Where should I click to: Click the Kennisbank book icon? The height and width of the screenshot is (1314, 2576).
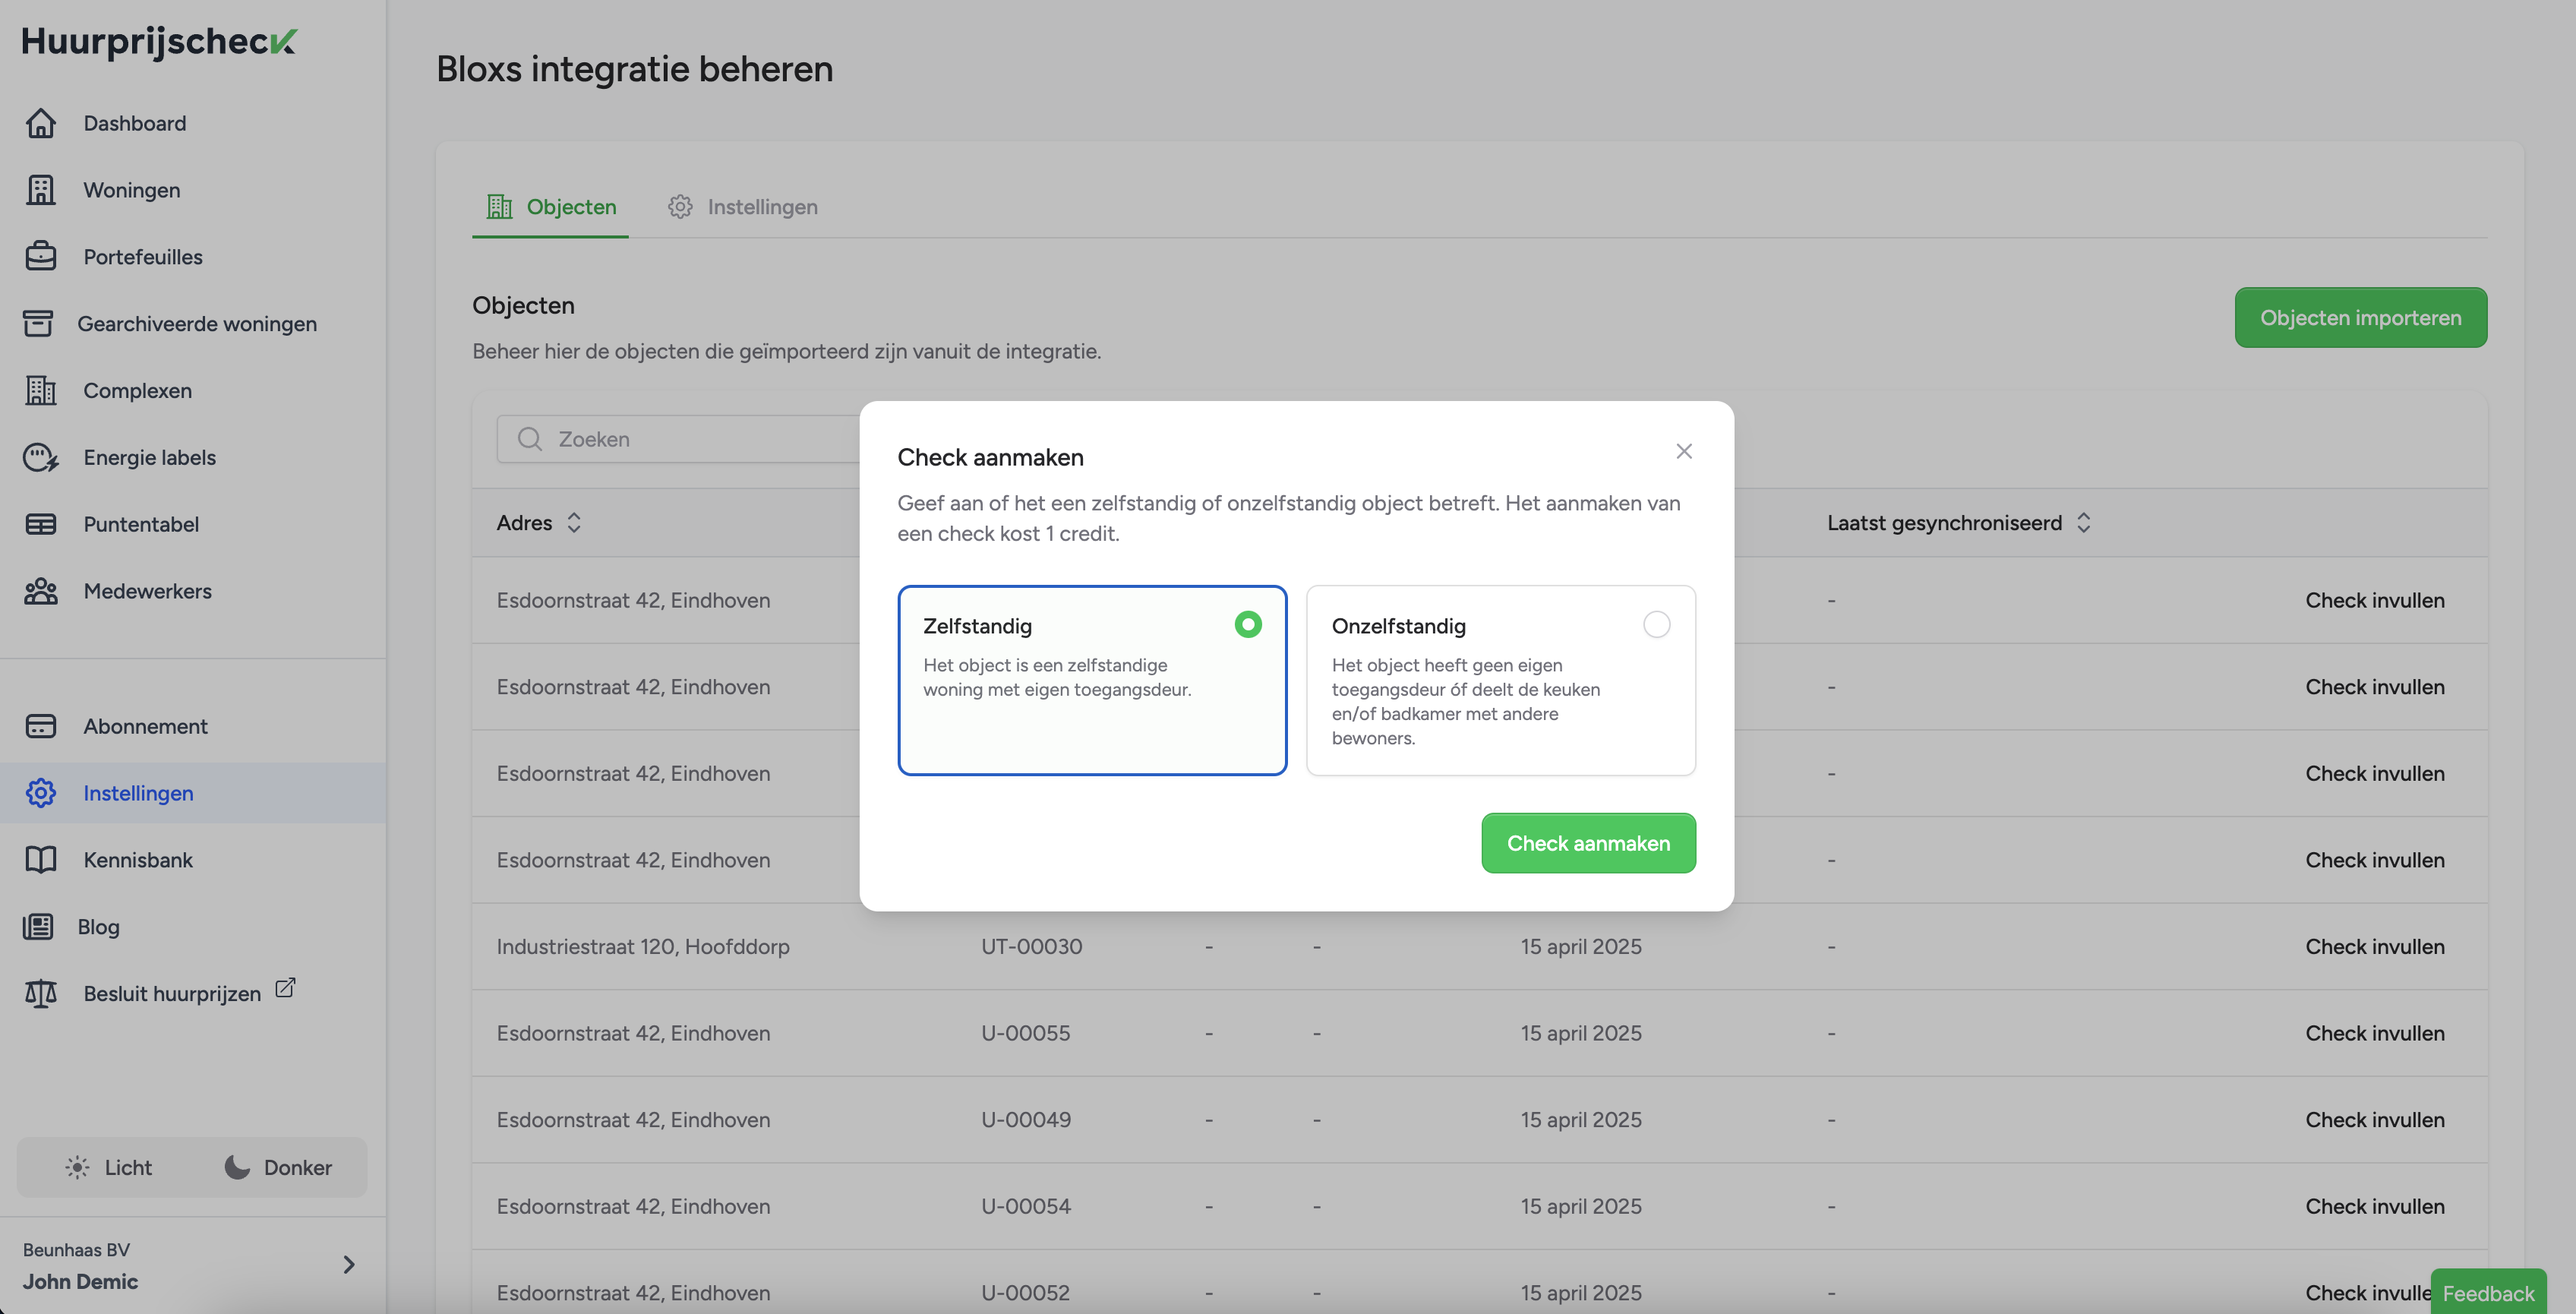[x=41, y=860]
